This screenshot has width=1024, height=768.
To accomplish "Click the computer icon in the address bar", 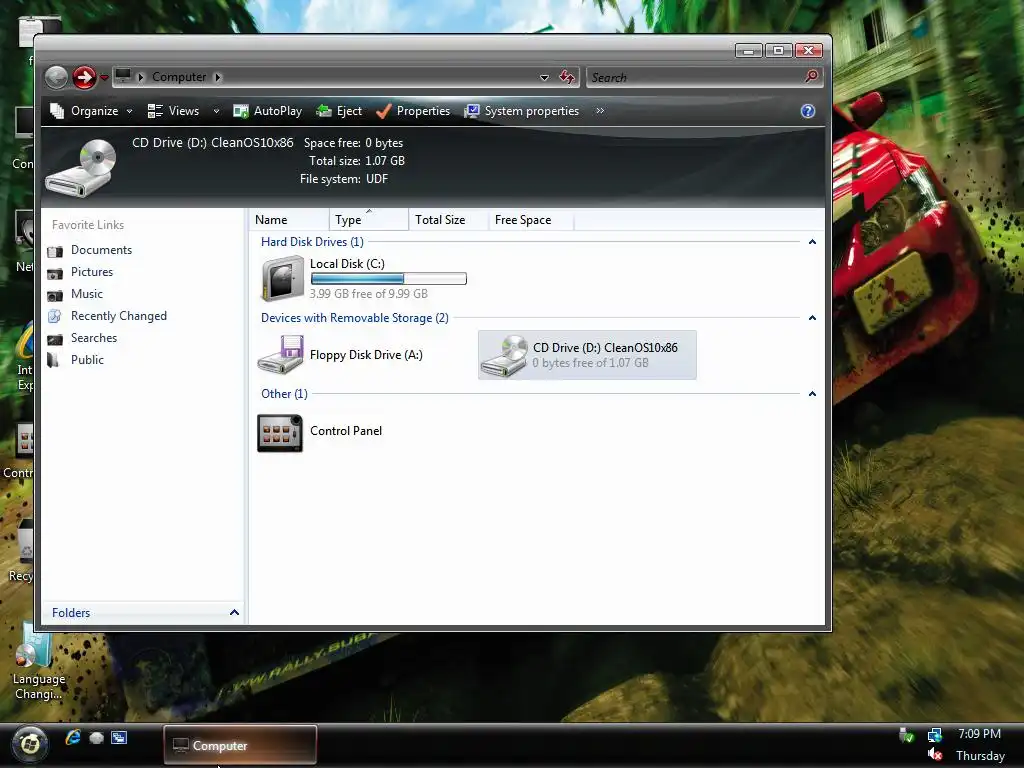I will (x=123, y=76).
